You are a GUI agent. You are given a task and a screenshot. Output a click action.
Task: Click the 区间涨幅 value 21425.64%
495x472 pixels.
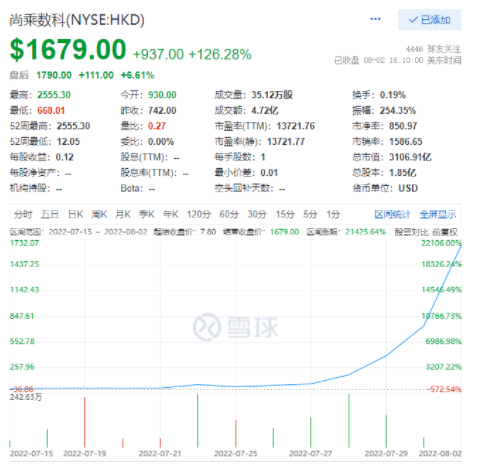[366, 232]
